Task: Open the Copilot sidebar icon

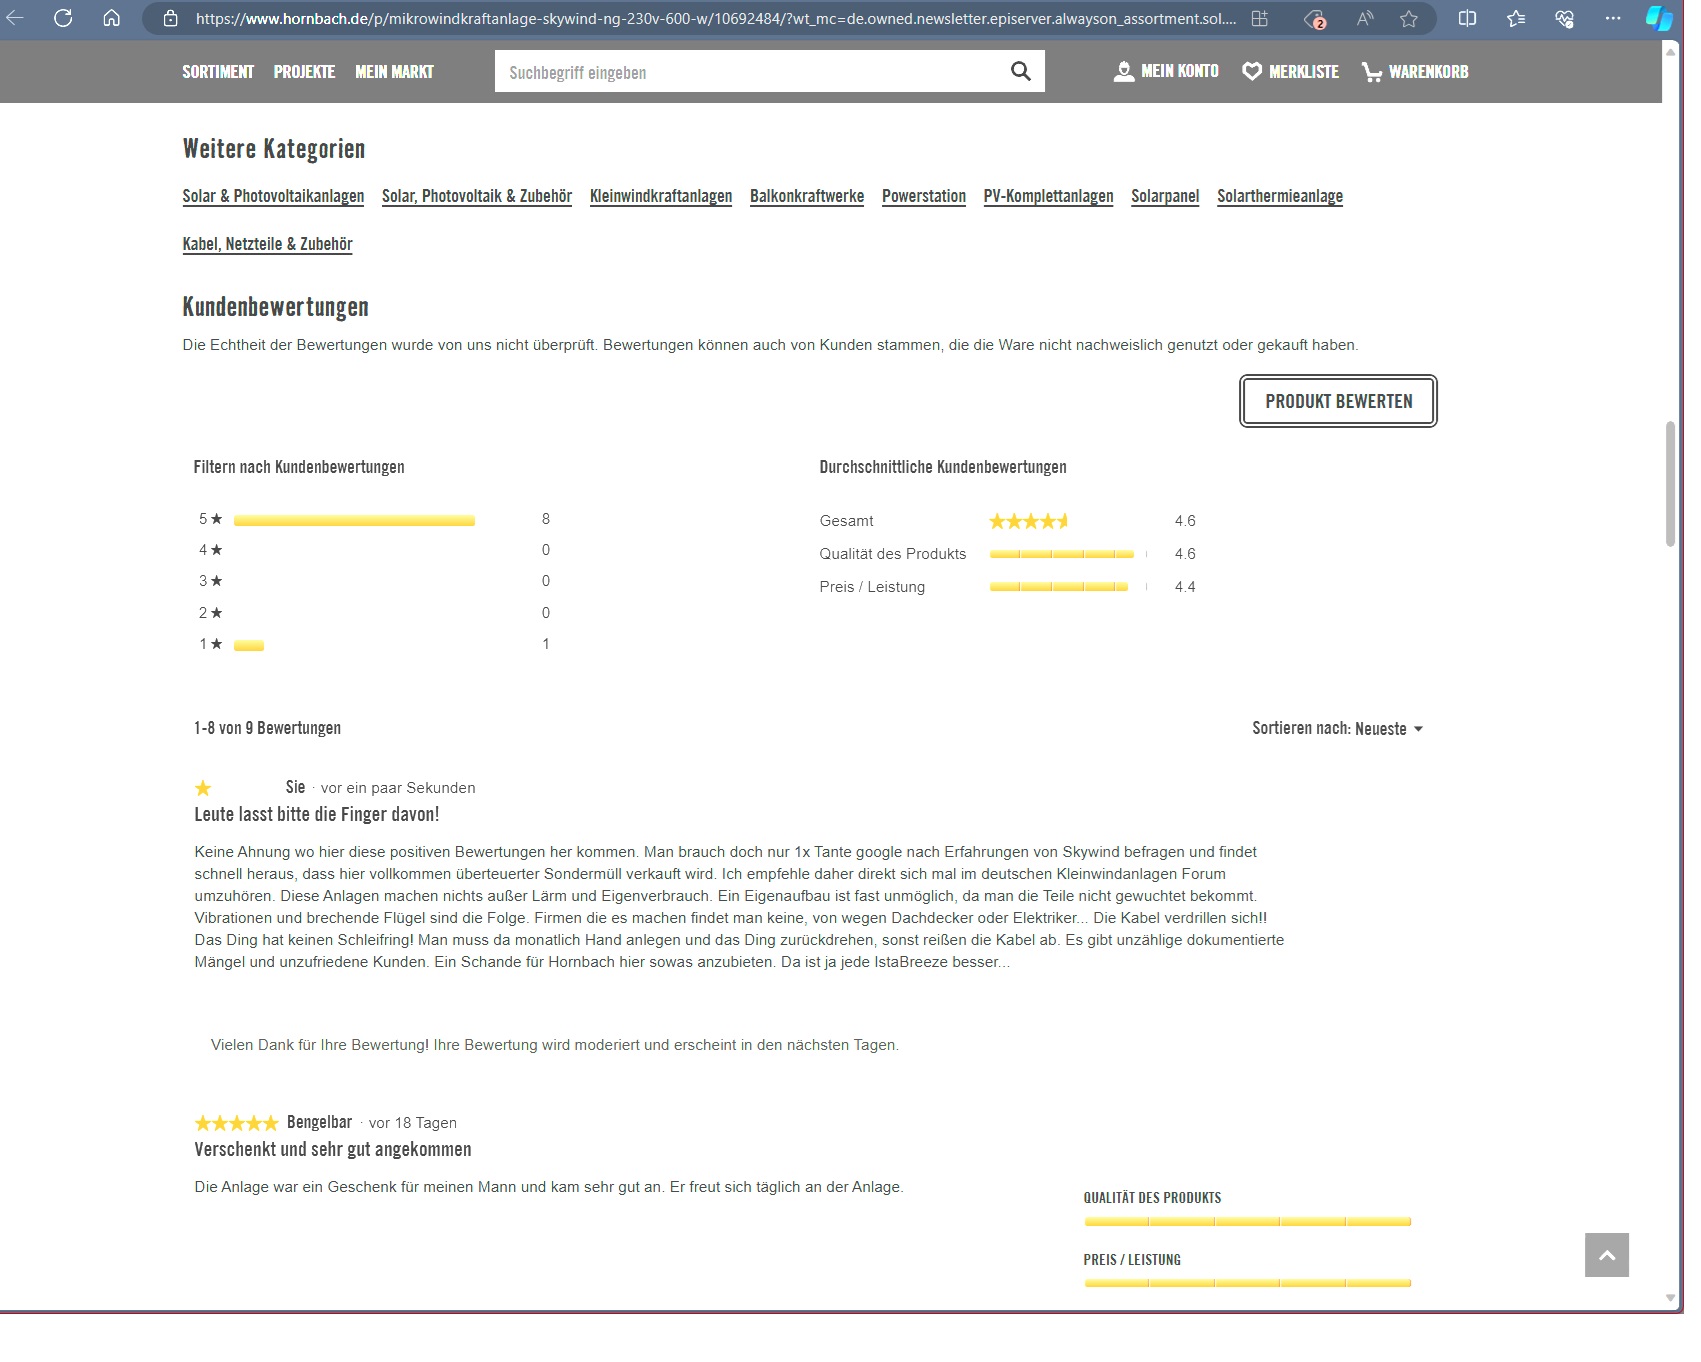Action: tap(1659, 18)
